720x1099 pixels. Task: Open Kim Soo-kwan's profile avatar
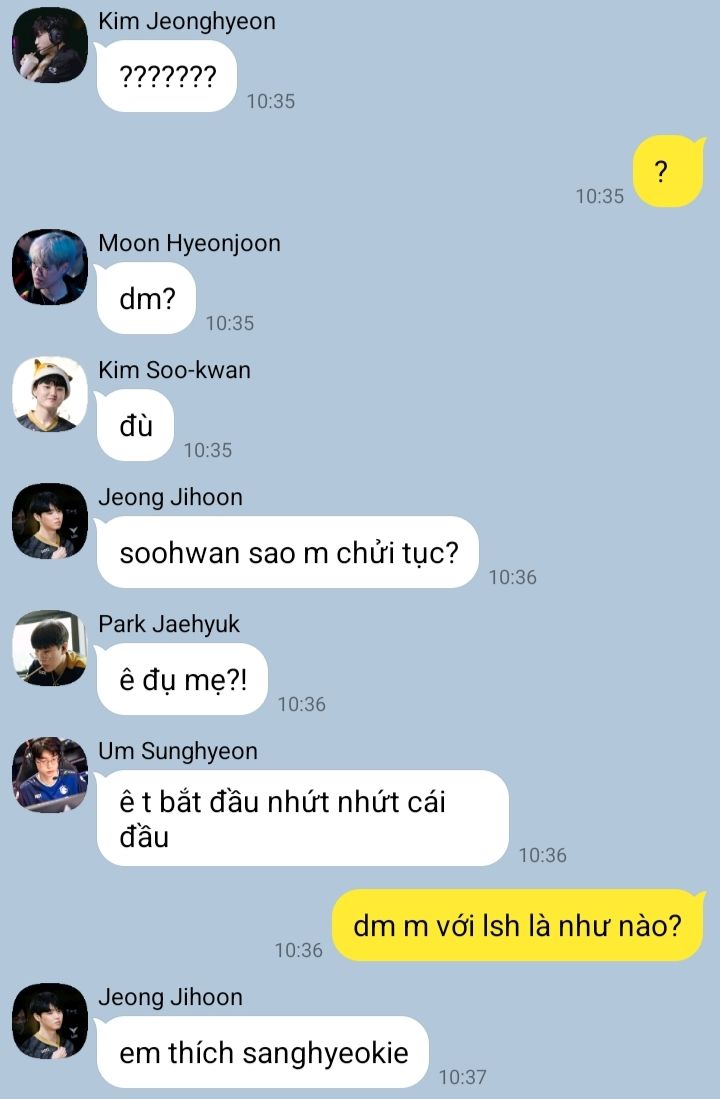coord(50,394)
